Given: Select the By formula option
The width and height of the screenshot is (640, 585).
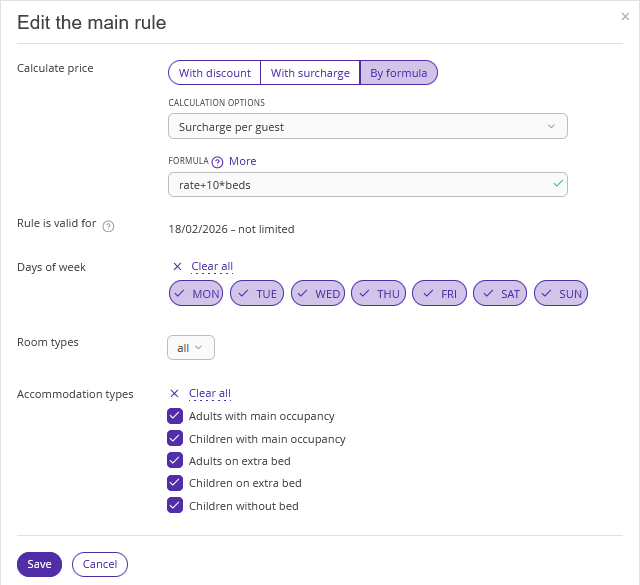Looking at the screenshot, I should point(398,73).
